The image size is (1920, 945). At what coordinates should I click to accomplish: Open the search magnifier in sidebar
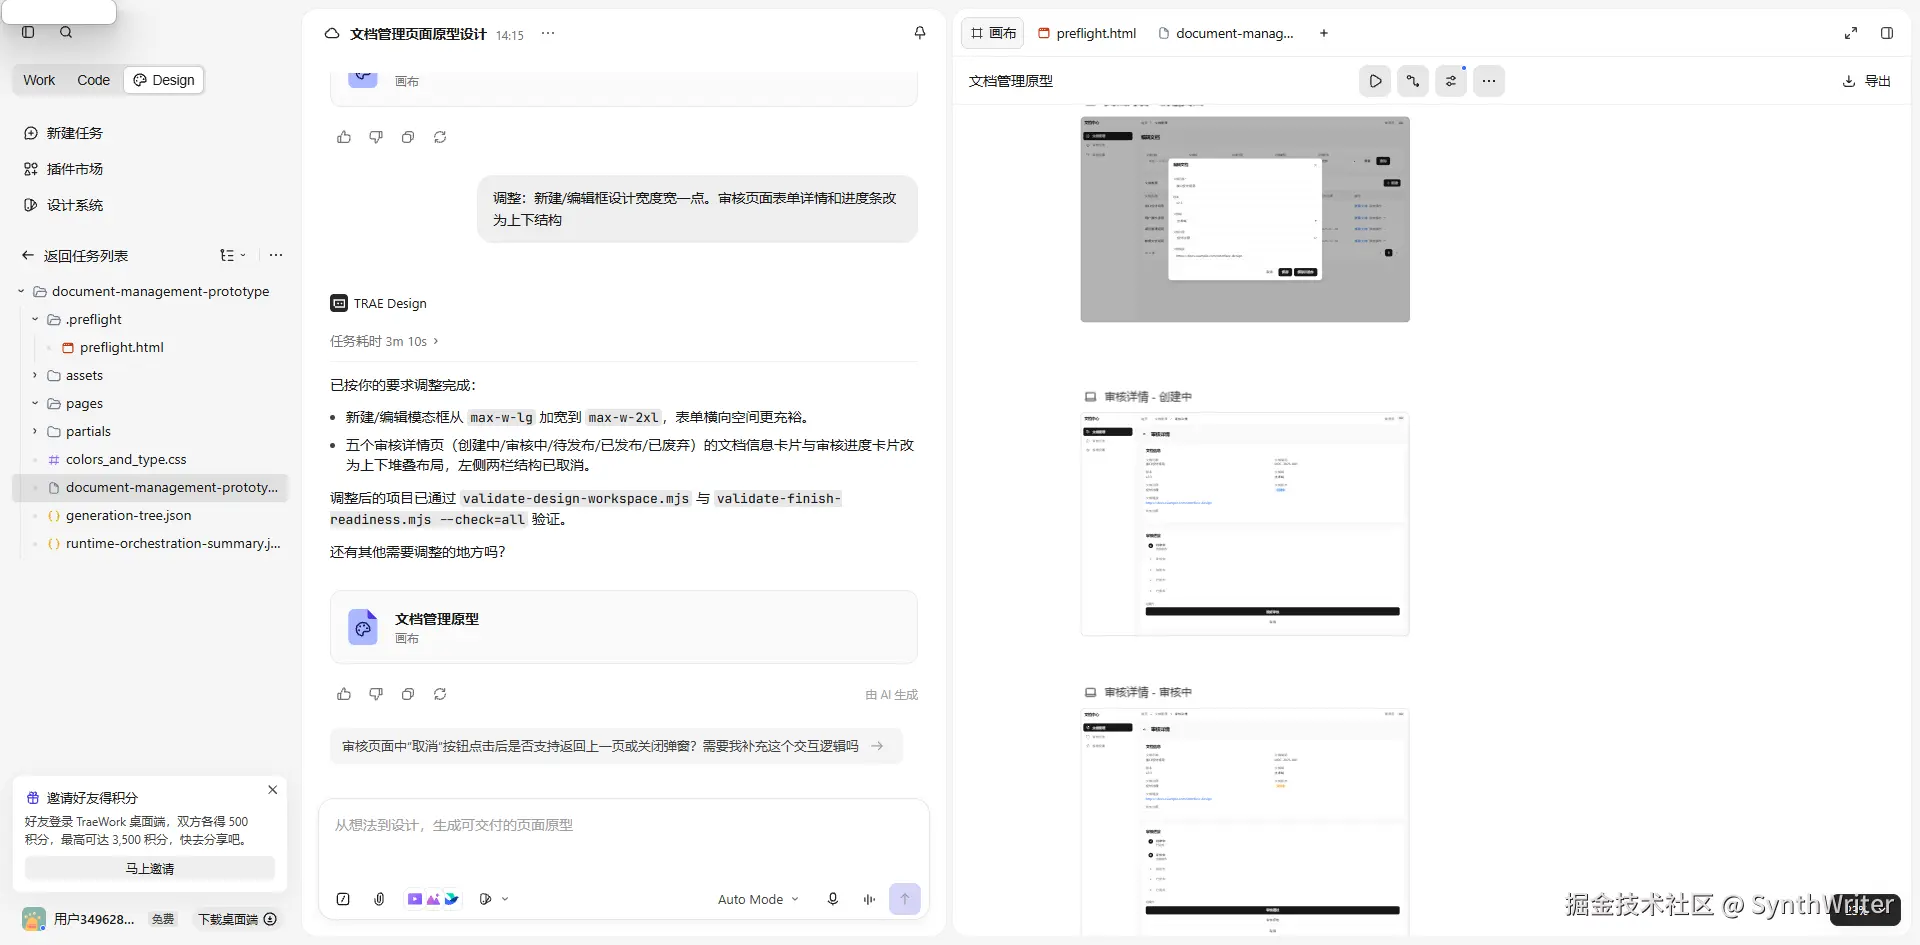point(66,33)
